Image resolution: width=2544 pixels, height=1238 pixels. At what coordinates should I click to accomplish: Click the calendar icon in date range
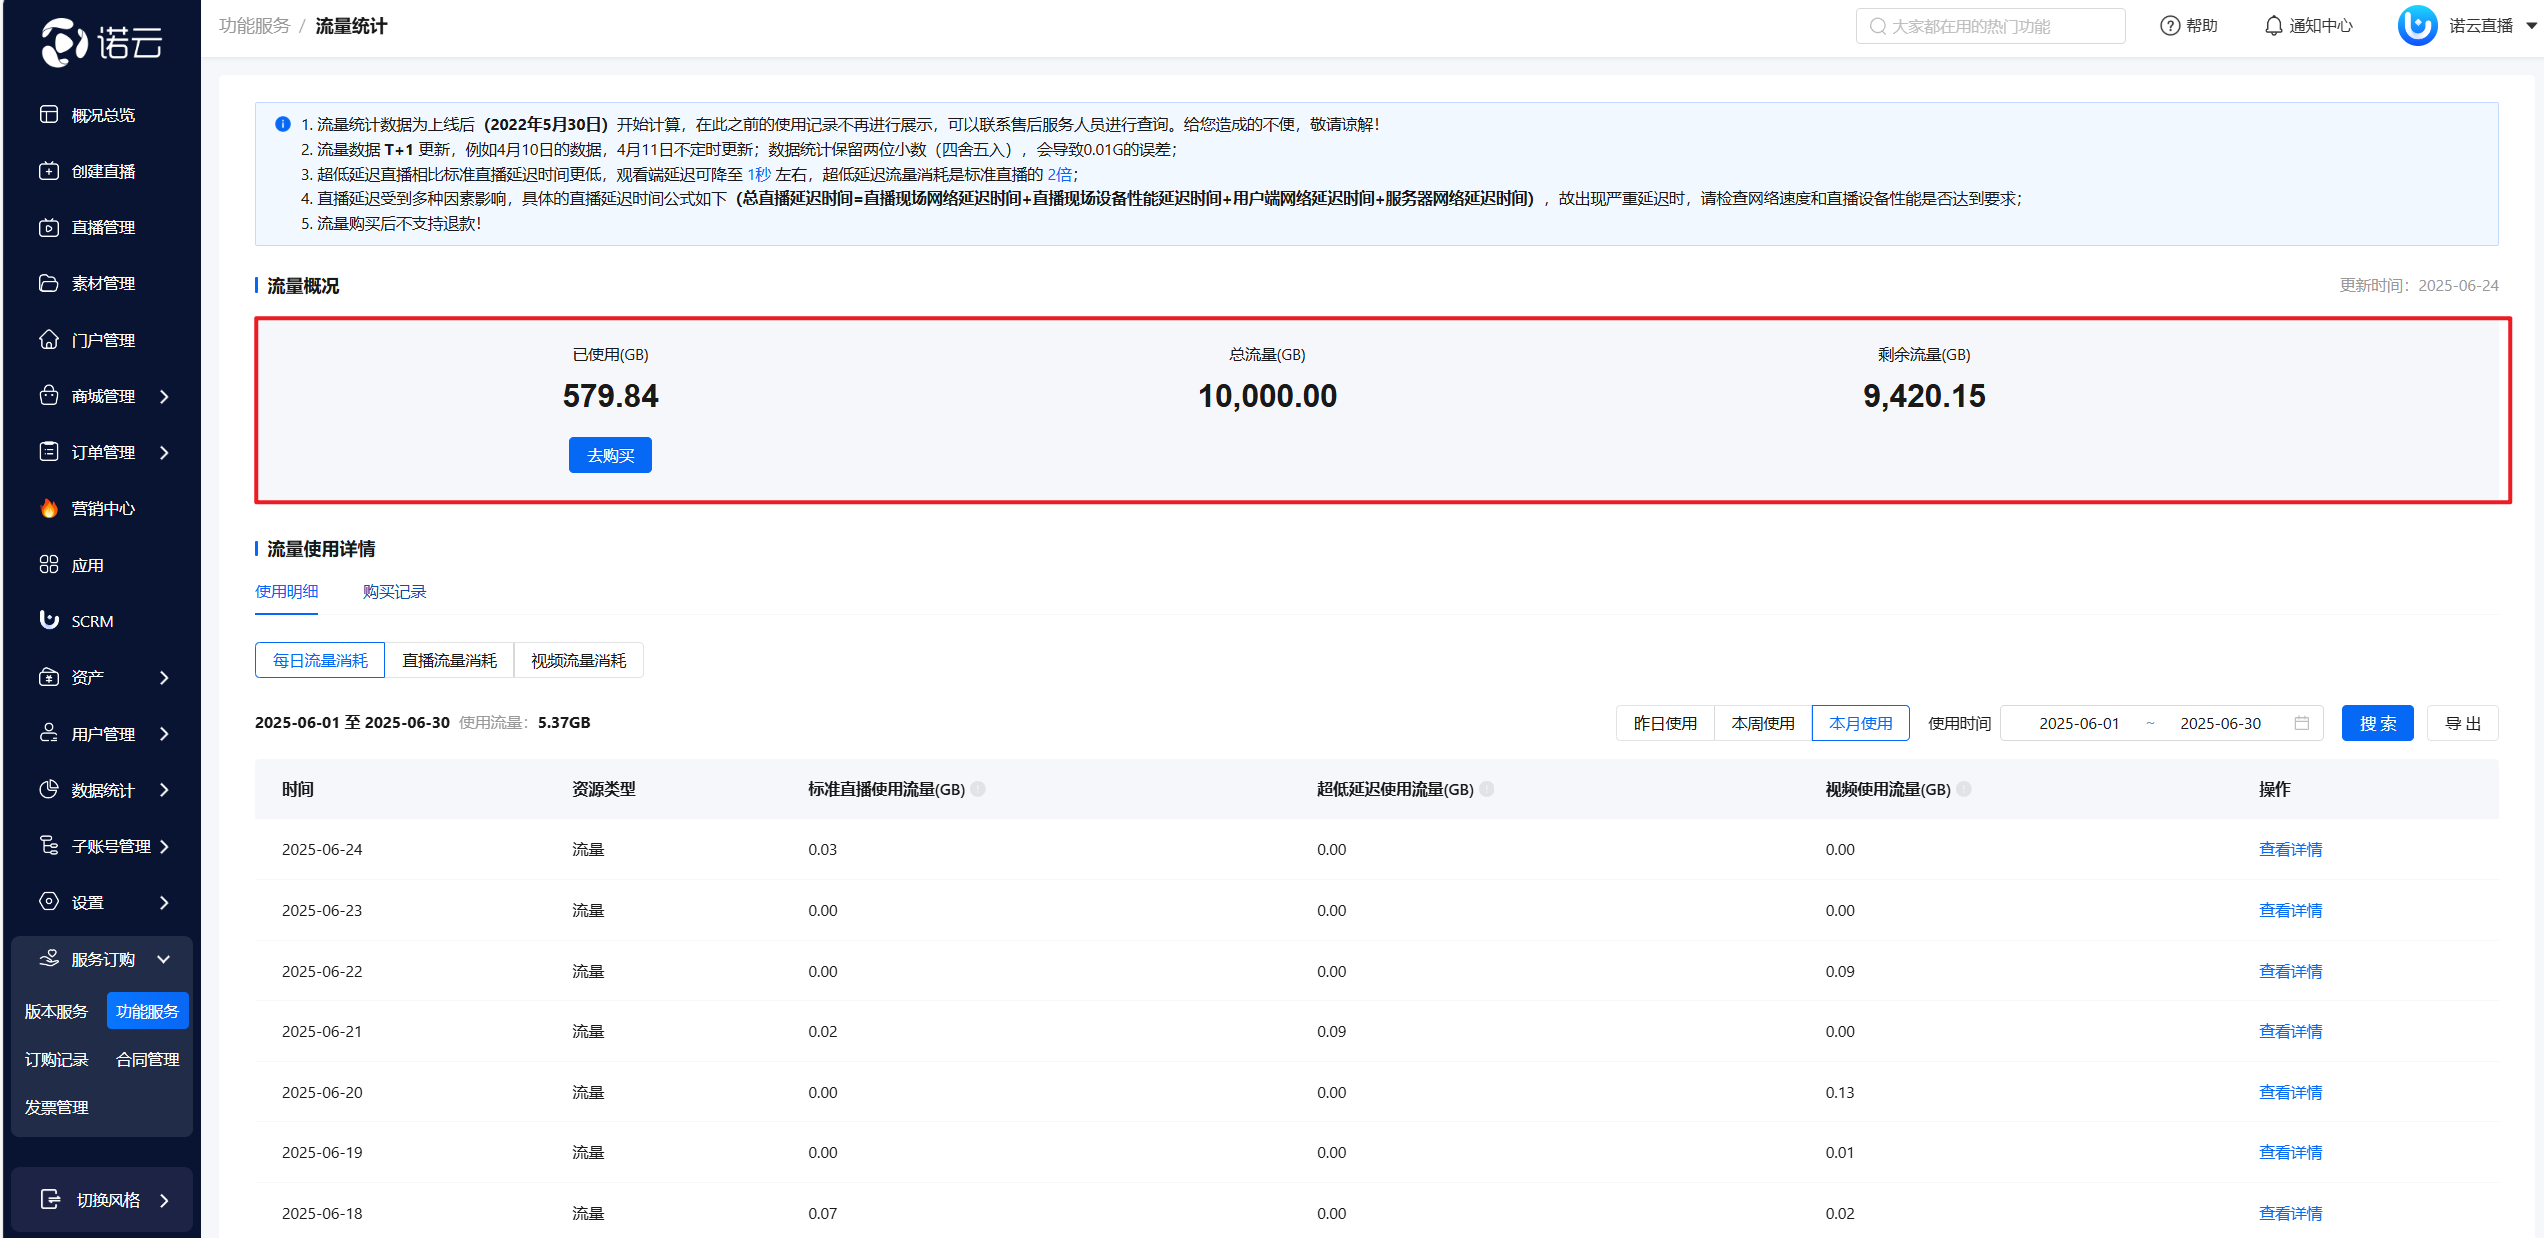pyautogui.click(x=2301, y=723)
